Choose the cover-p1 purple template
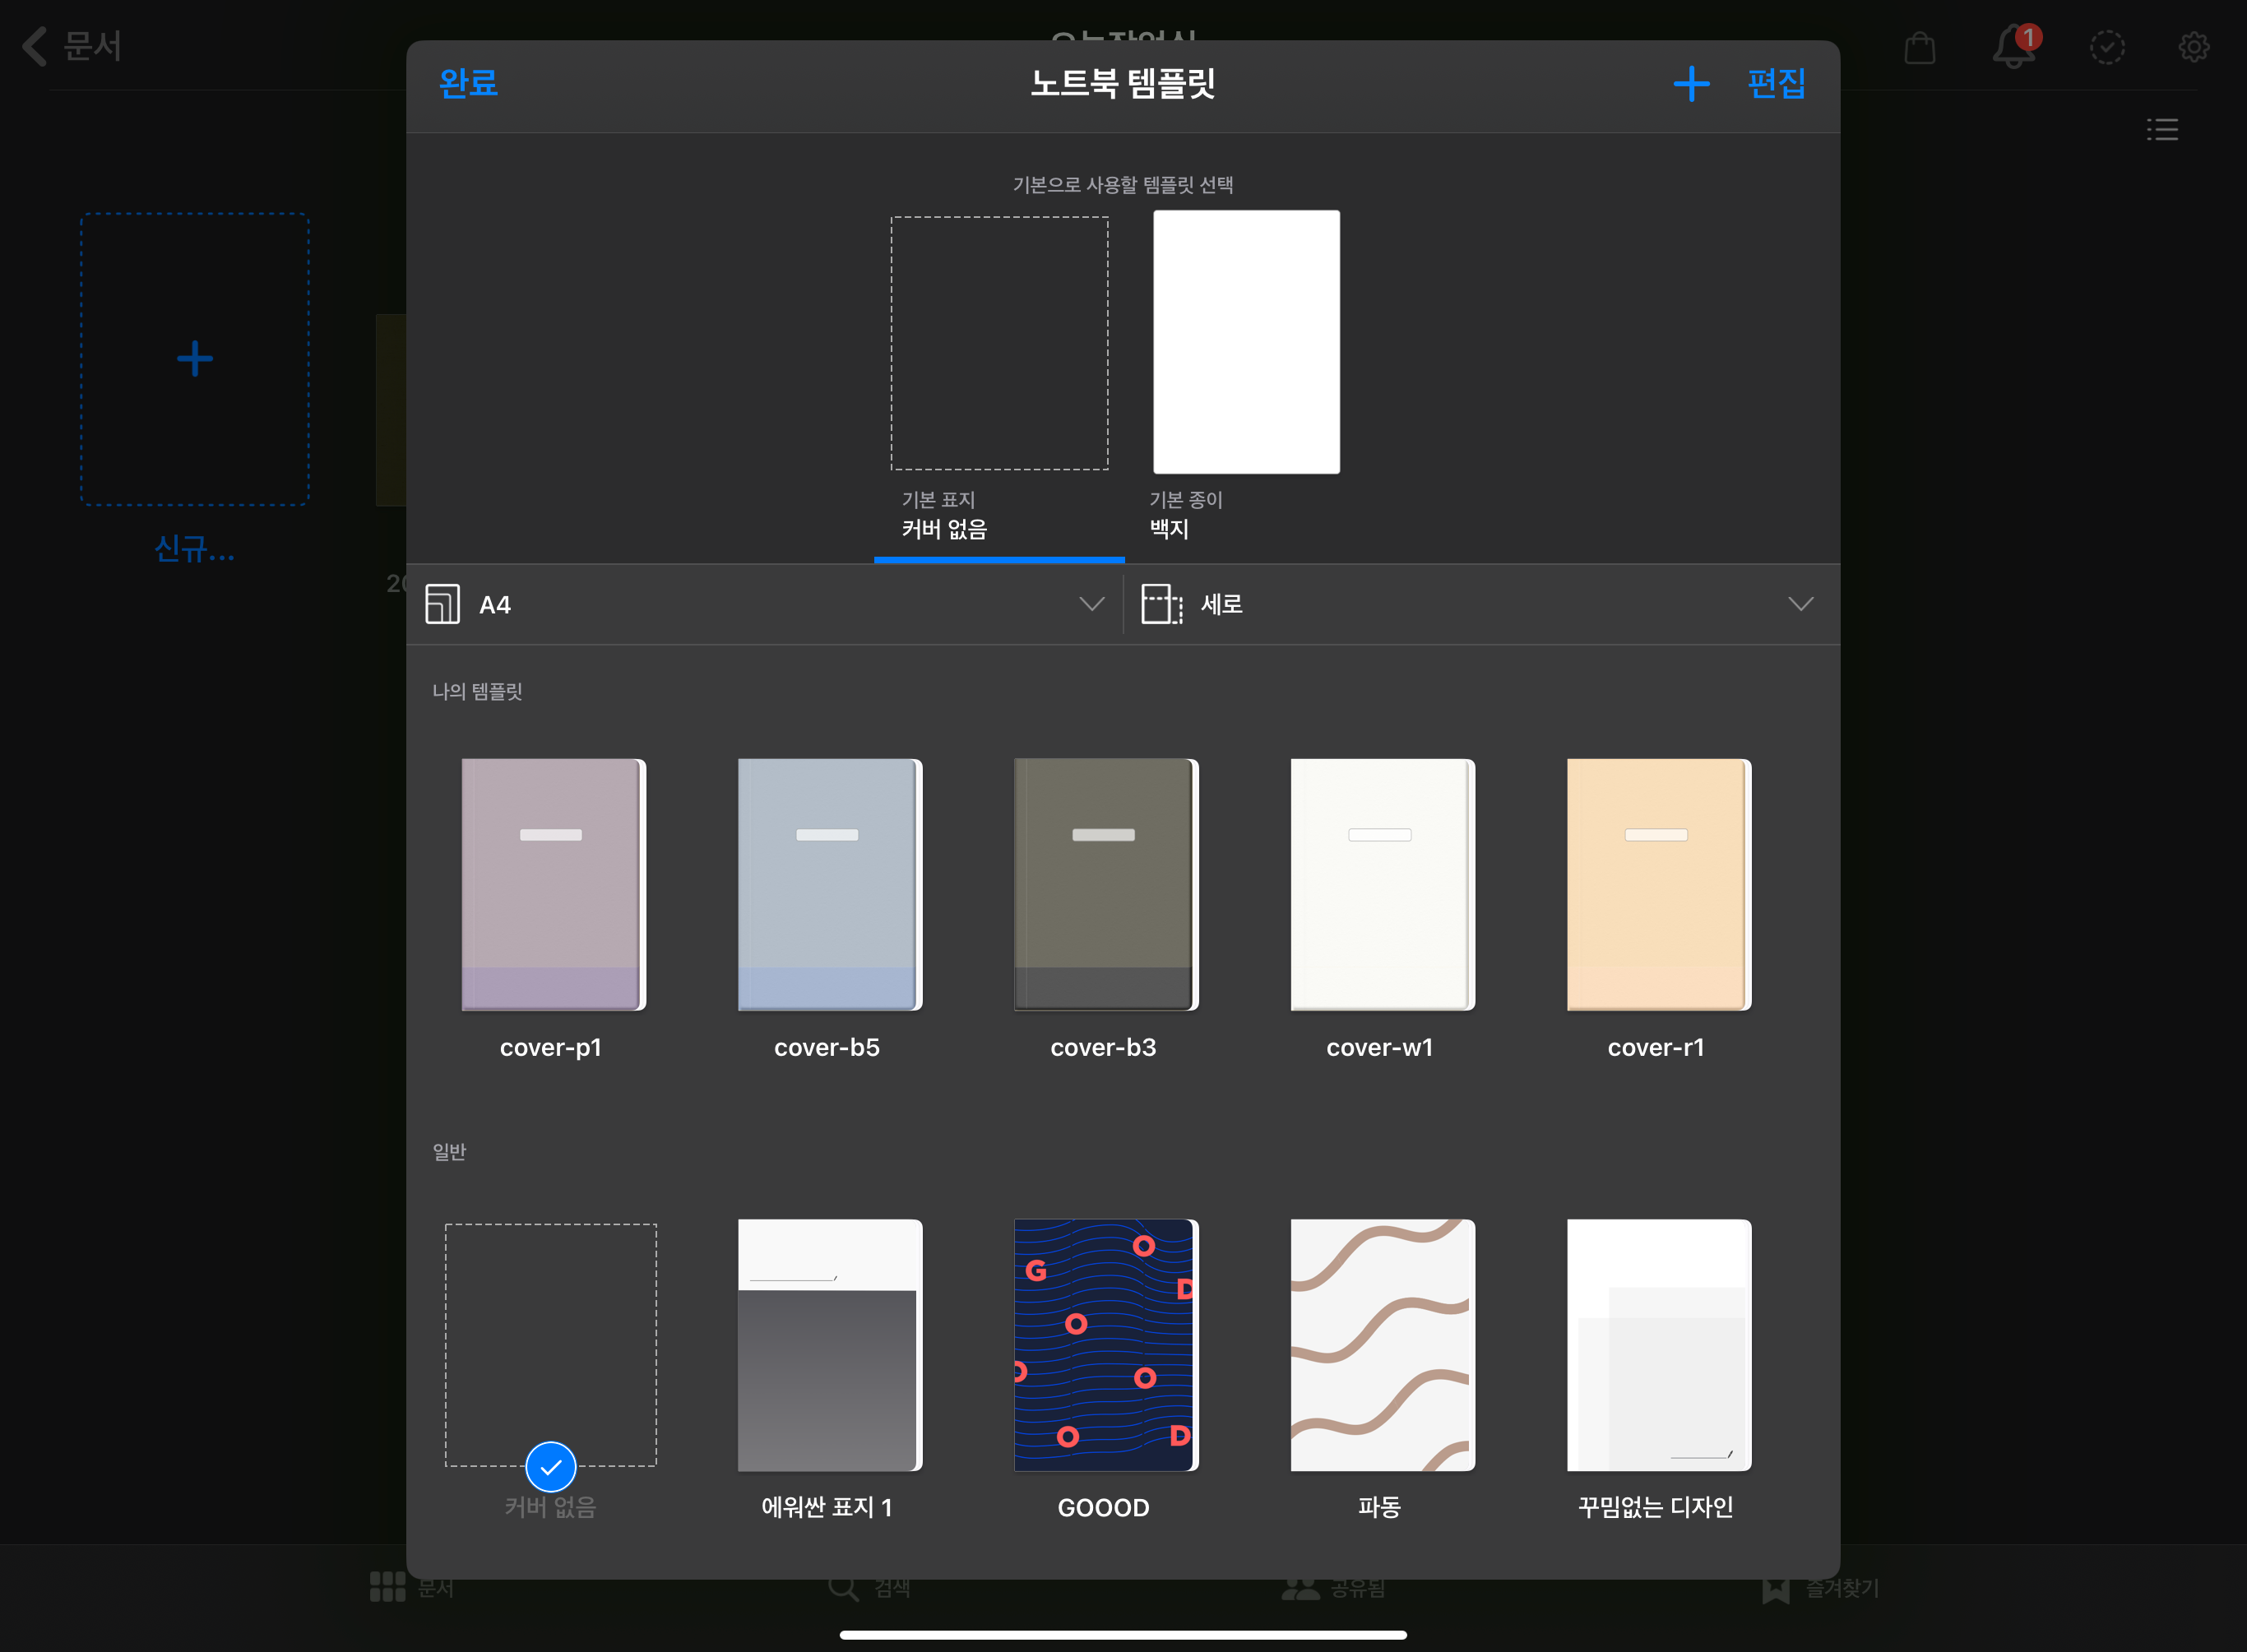This screenshot has width=2247, height=1652. [x=553, y=884]
